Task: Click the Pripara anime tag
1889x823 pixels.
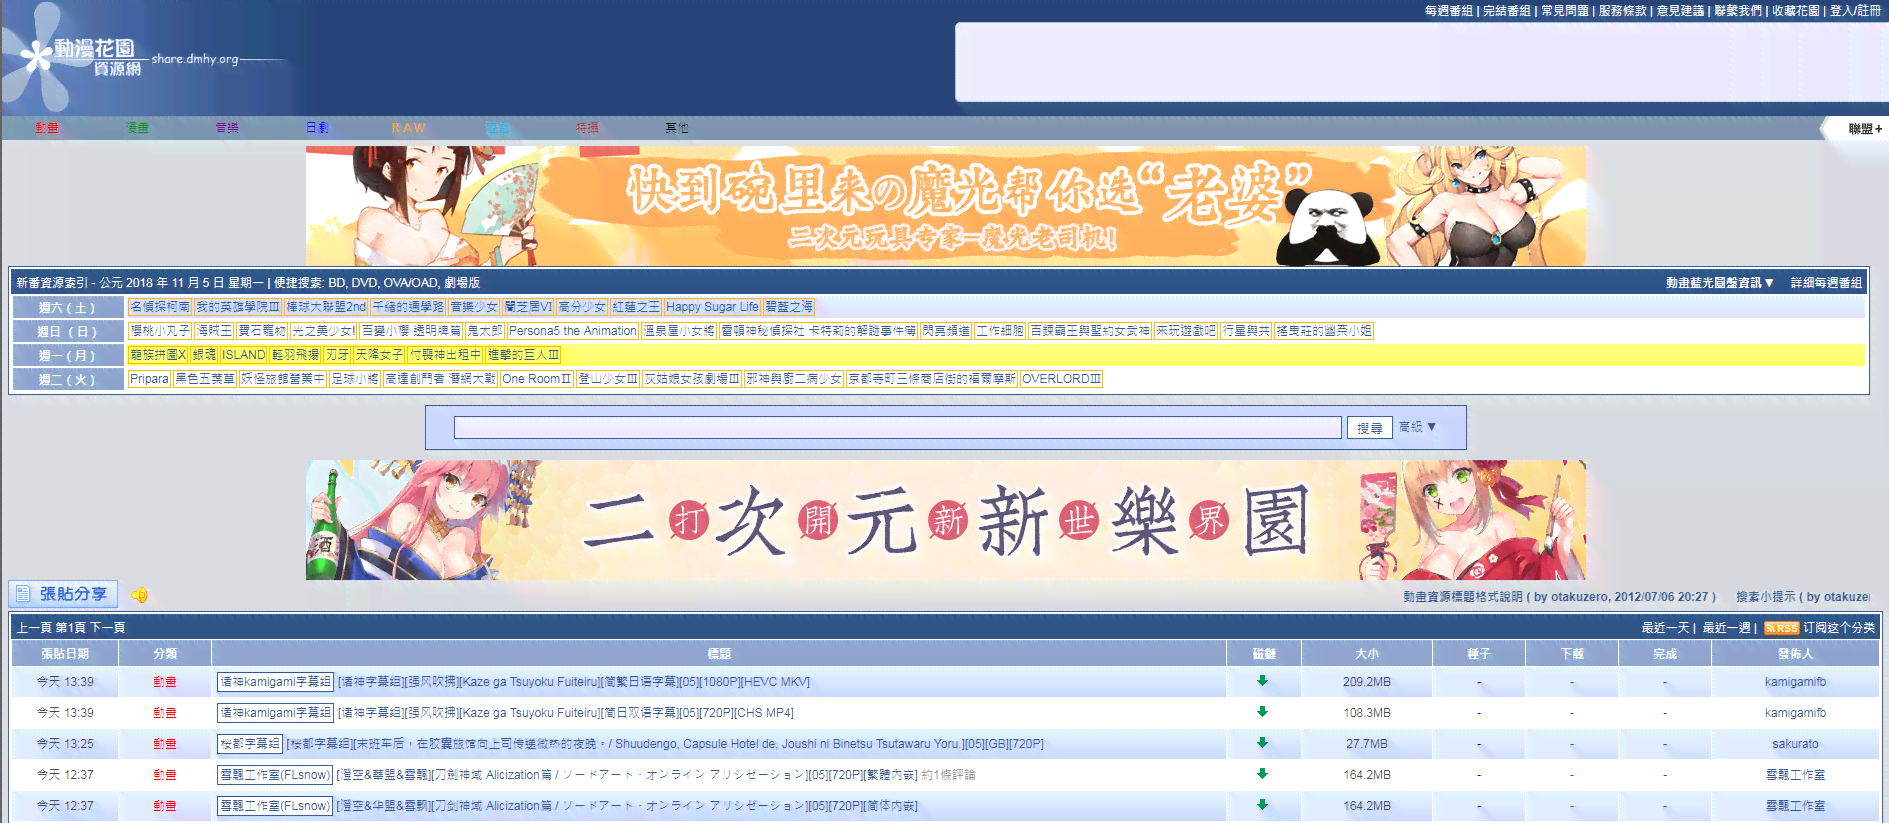Action: (x=149, y=379)
